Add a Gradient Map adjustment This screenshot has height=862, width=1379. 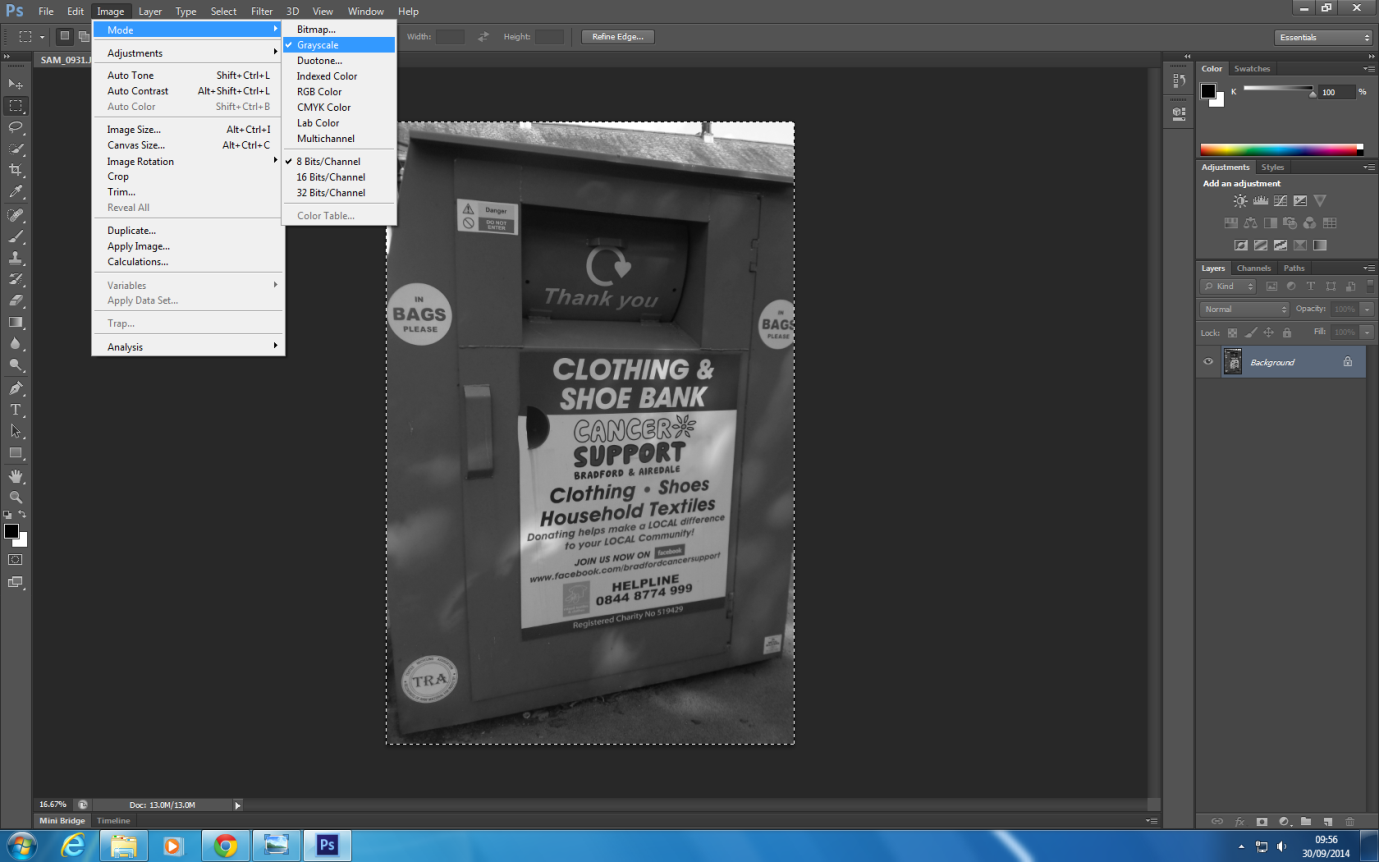(1320, 245)
